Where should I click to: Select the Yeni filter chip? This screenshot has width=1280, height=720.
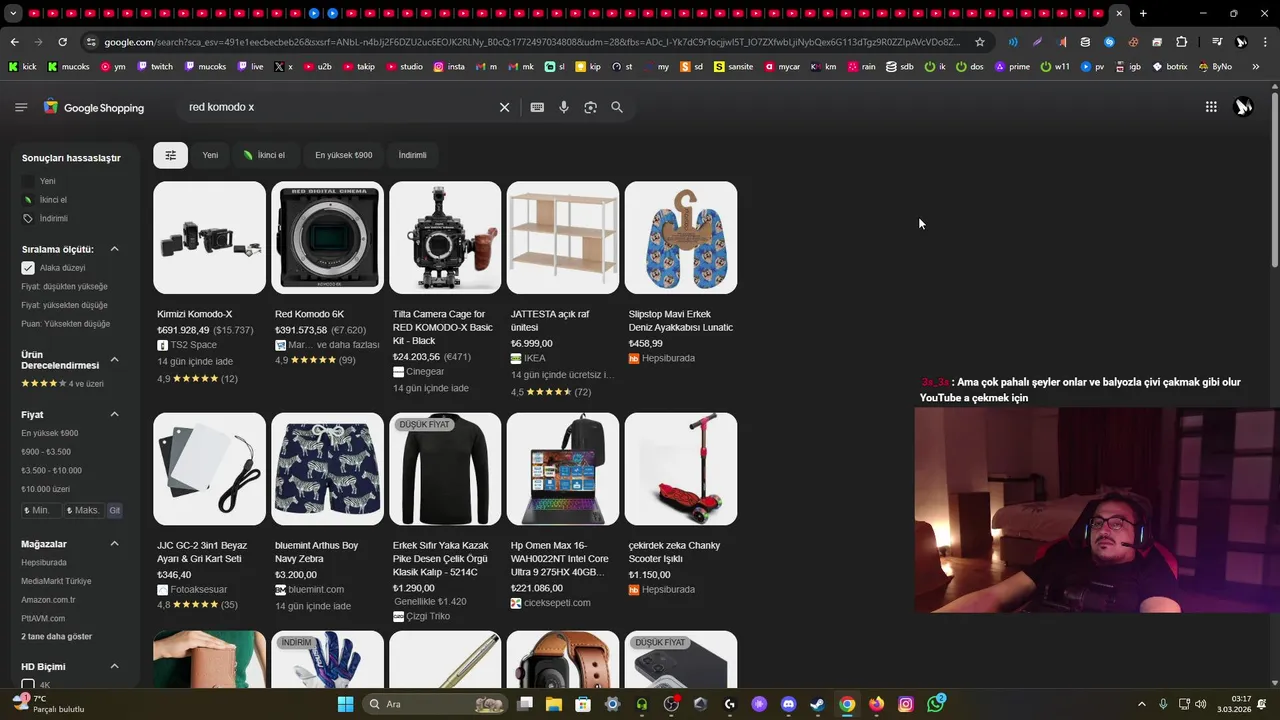[210, 155]
